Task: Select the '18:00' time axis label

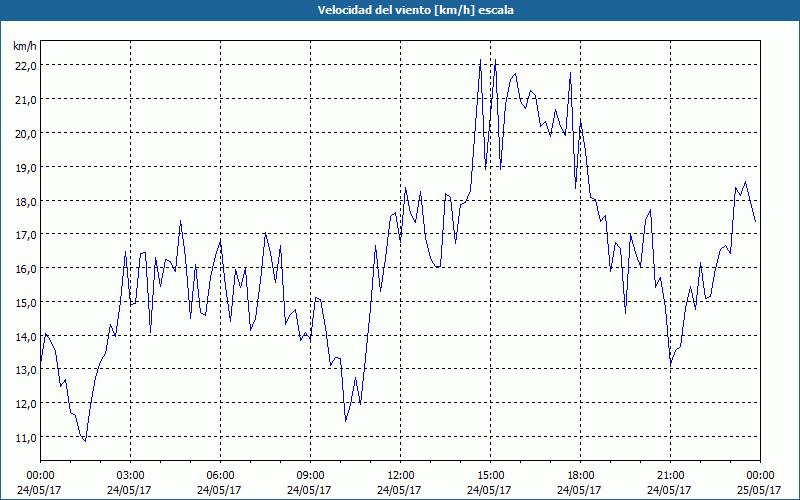Action: pos(581,476)
